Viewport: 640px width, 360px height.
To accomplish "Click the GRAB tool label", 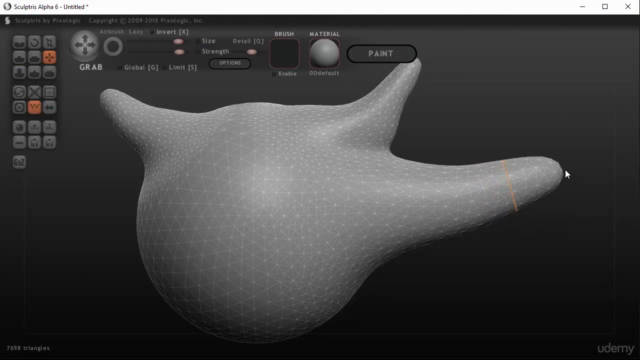I will point(91,67).
